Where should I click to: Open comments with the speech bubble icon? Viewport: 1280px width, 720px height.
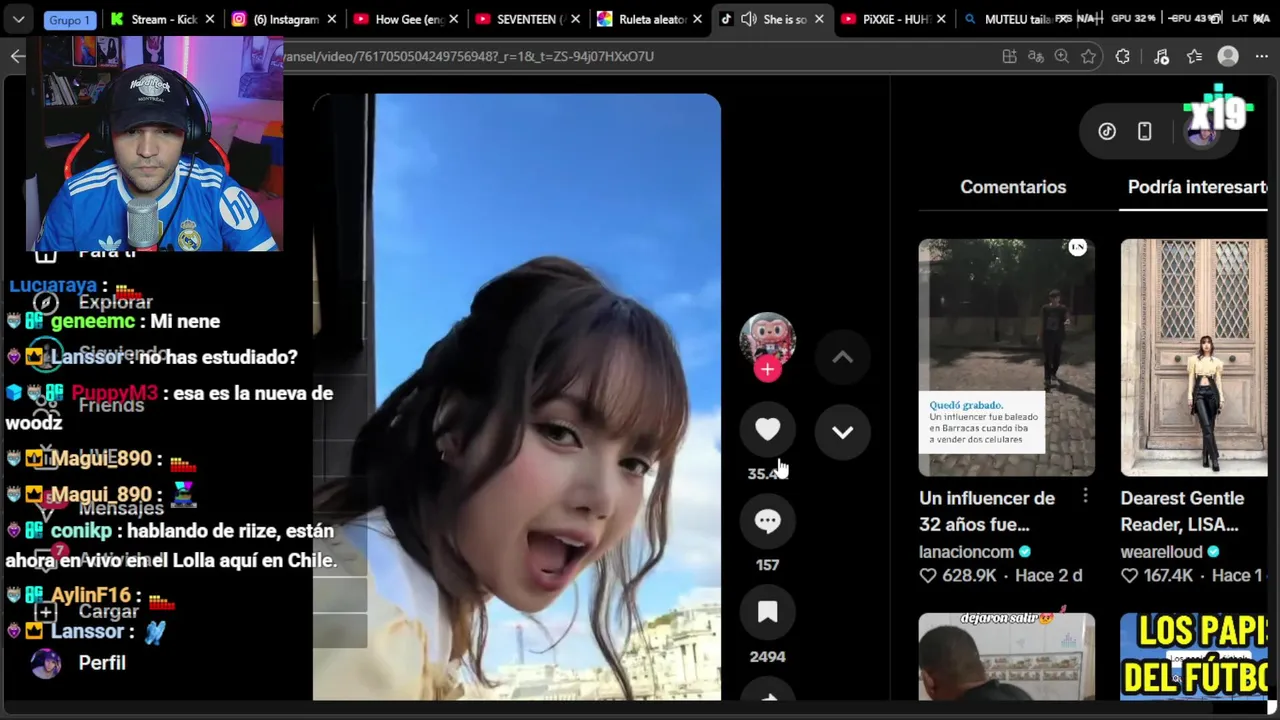tap(767, 521)
